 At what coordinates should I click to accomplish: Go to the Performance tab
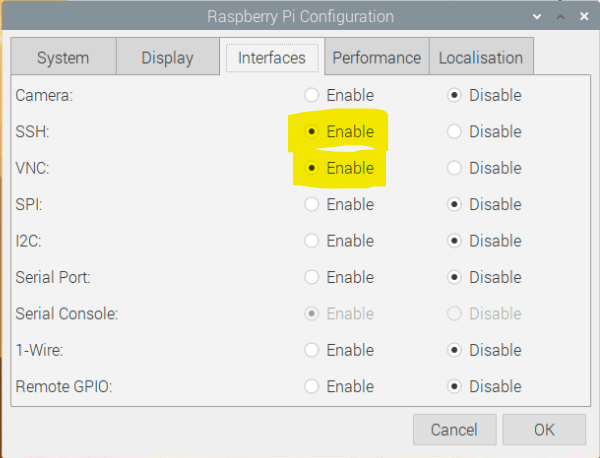click(377, 58)
